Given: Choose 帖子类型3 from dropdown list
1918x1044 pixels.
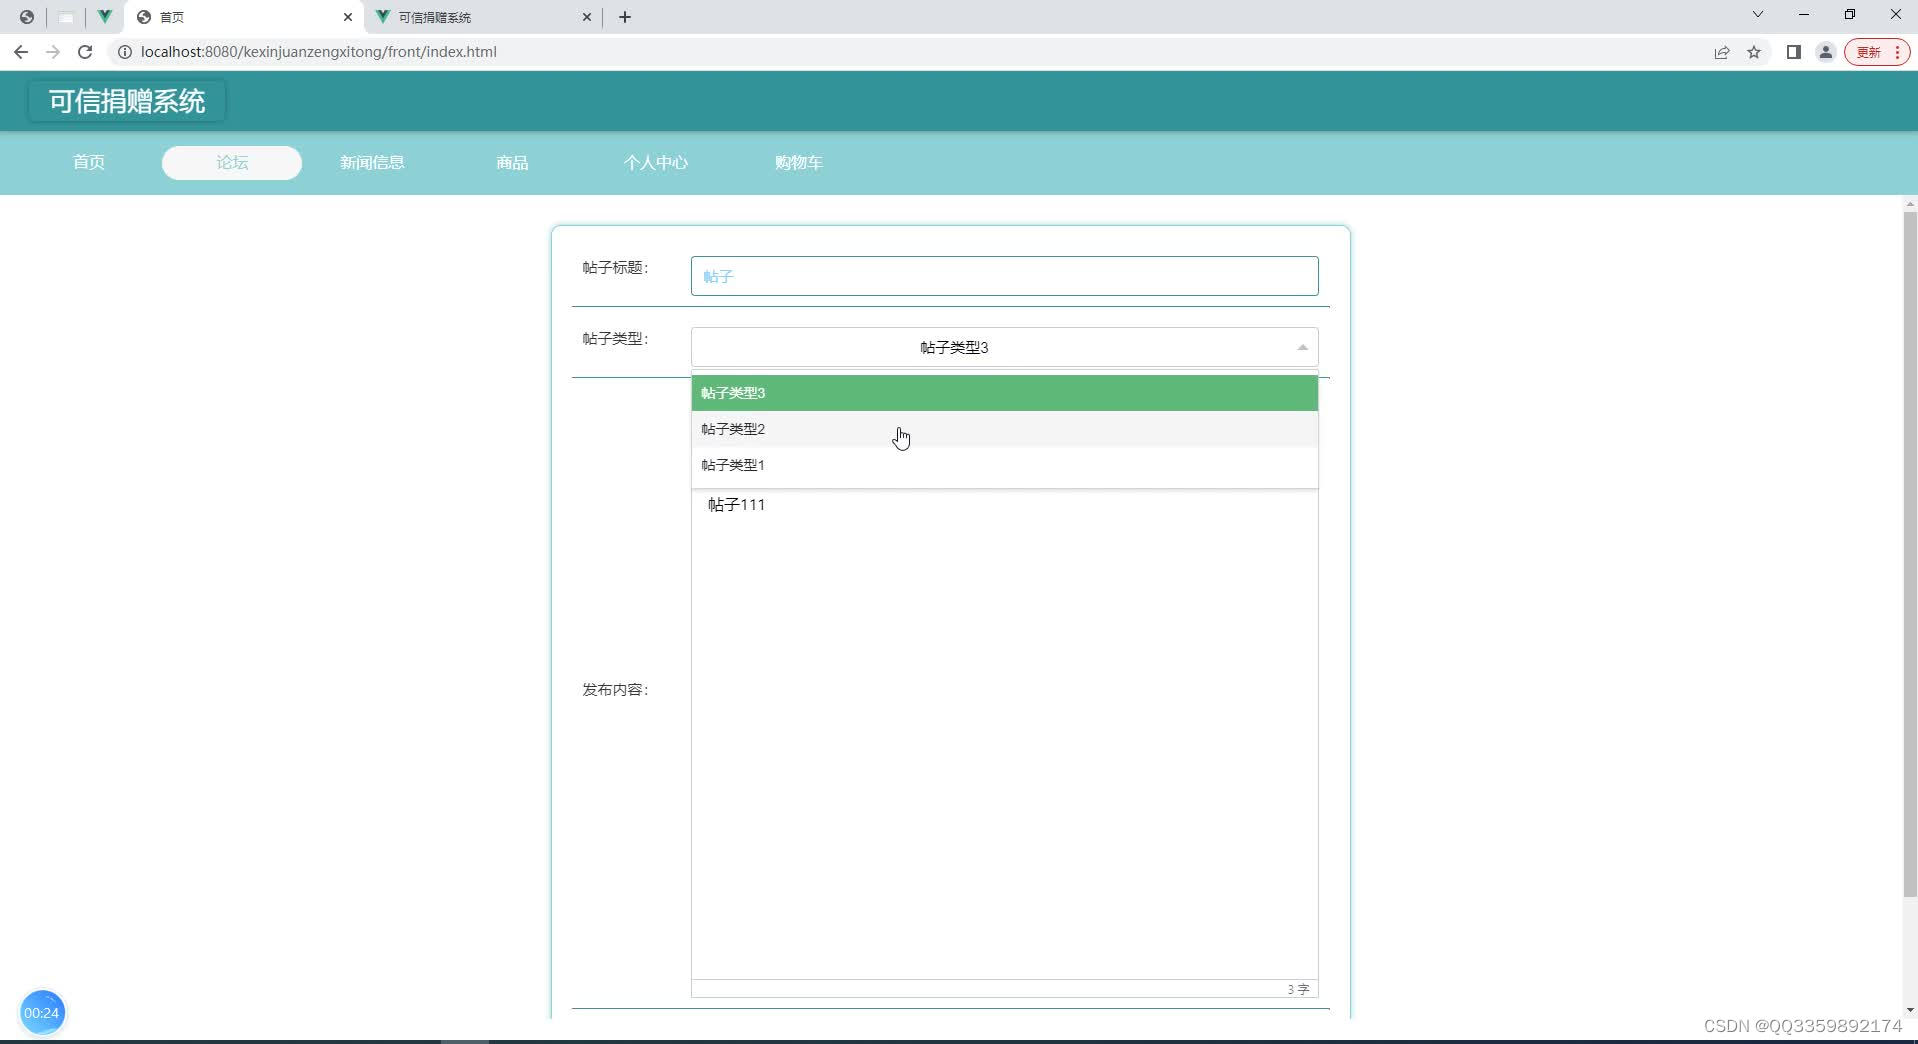Looking at the screenshot, I should click(x=1004, y=393).
